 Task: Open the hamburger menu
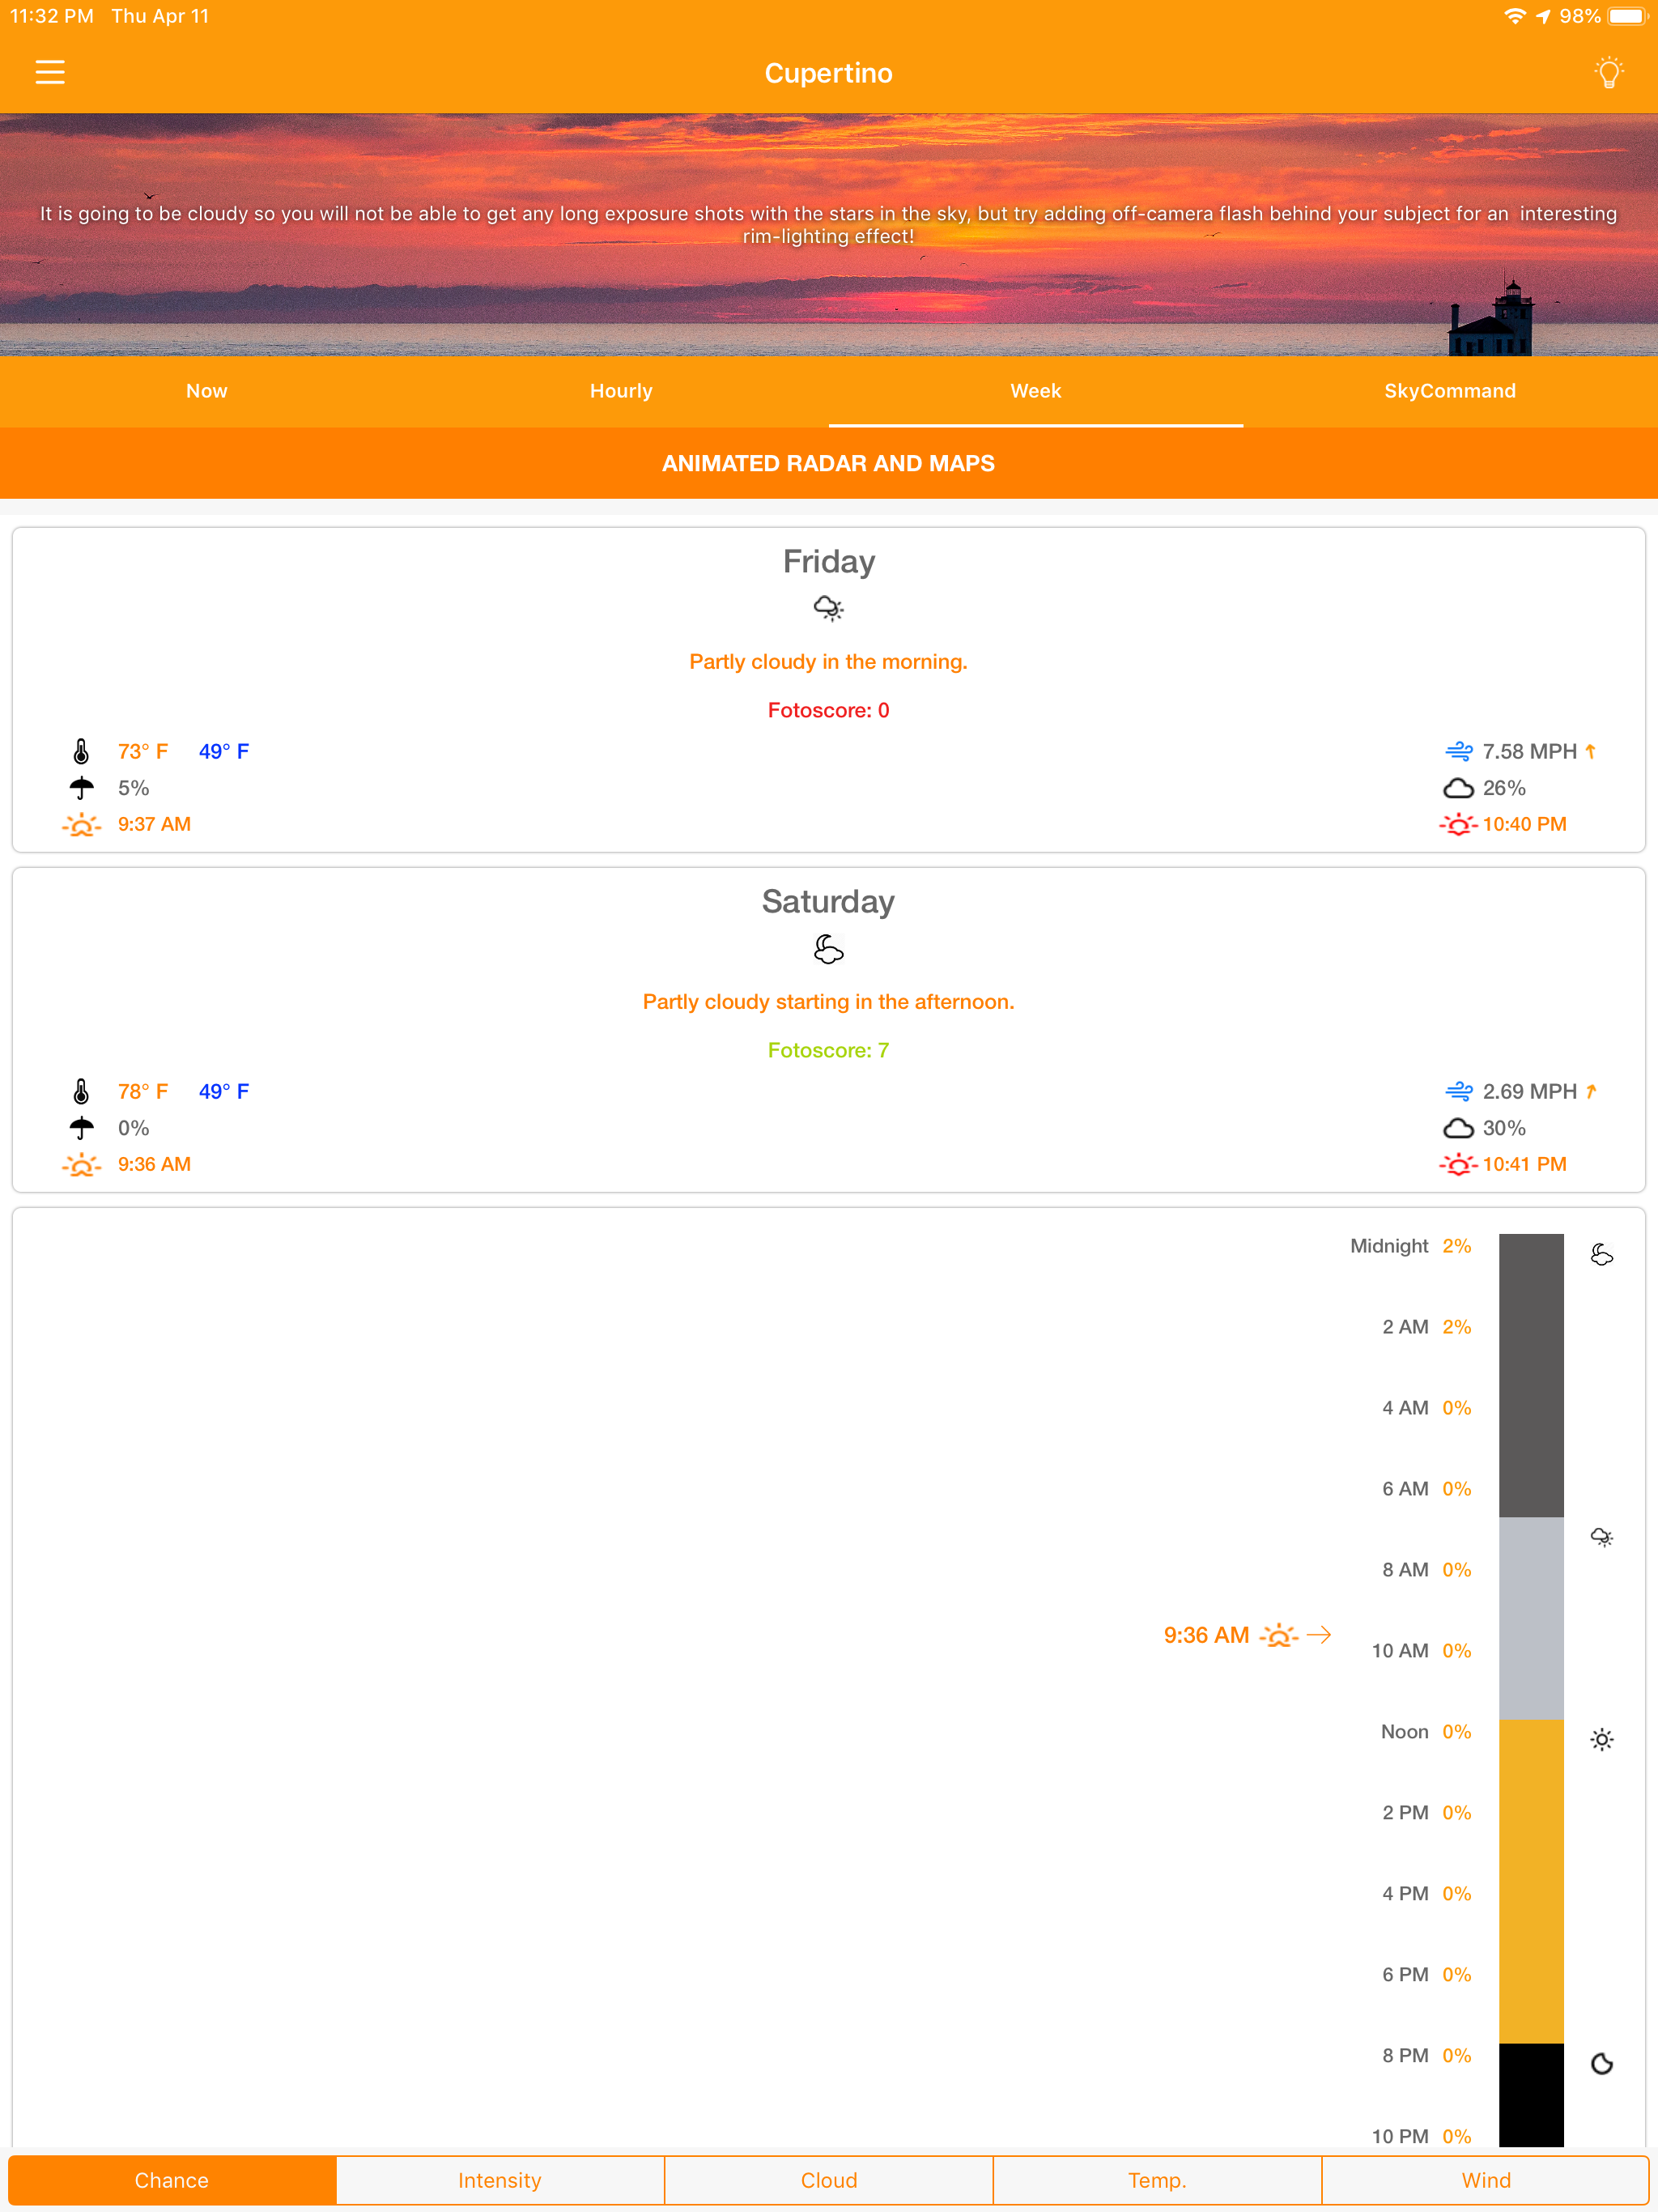[50, 72]
